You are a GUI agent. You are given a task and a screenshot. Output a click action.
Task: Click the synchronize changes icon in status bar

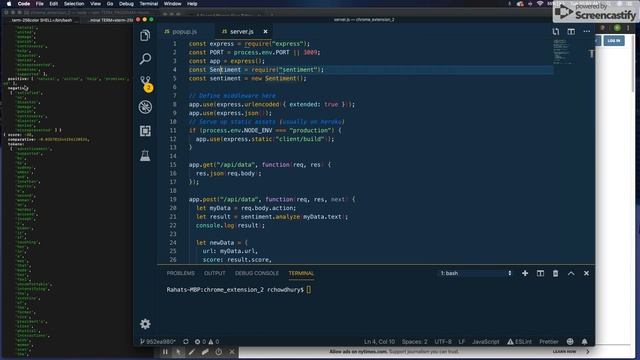(186, 342)
